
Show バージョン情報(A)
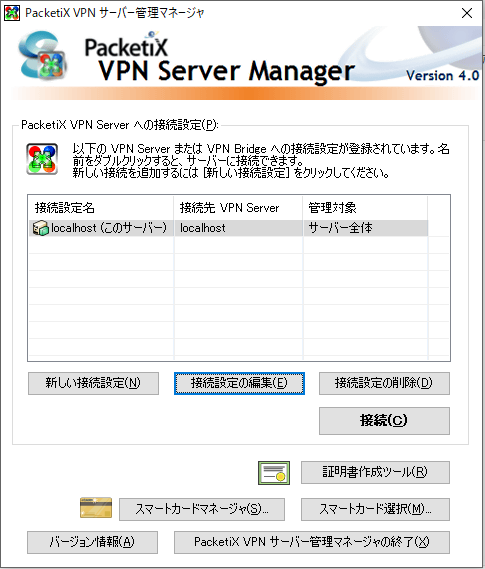pos(92,543)
